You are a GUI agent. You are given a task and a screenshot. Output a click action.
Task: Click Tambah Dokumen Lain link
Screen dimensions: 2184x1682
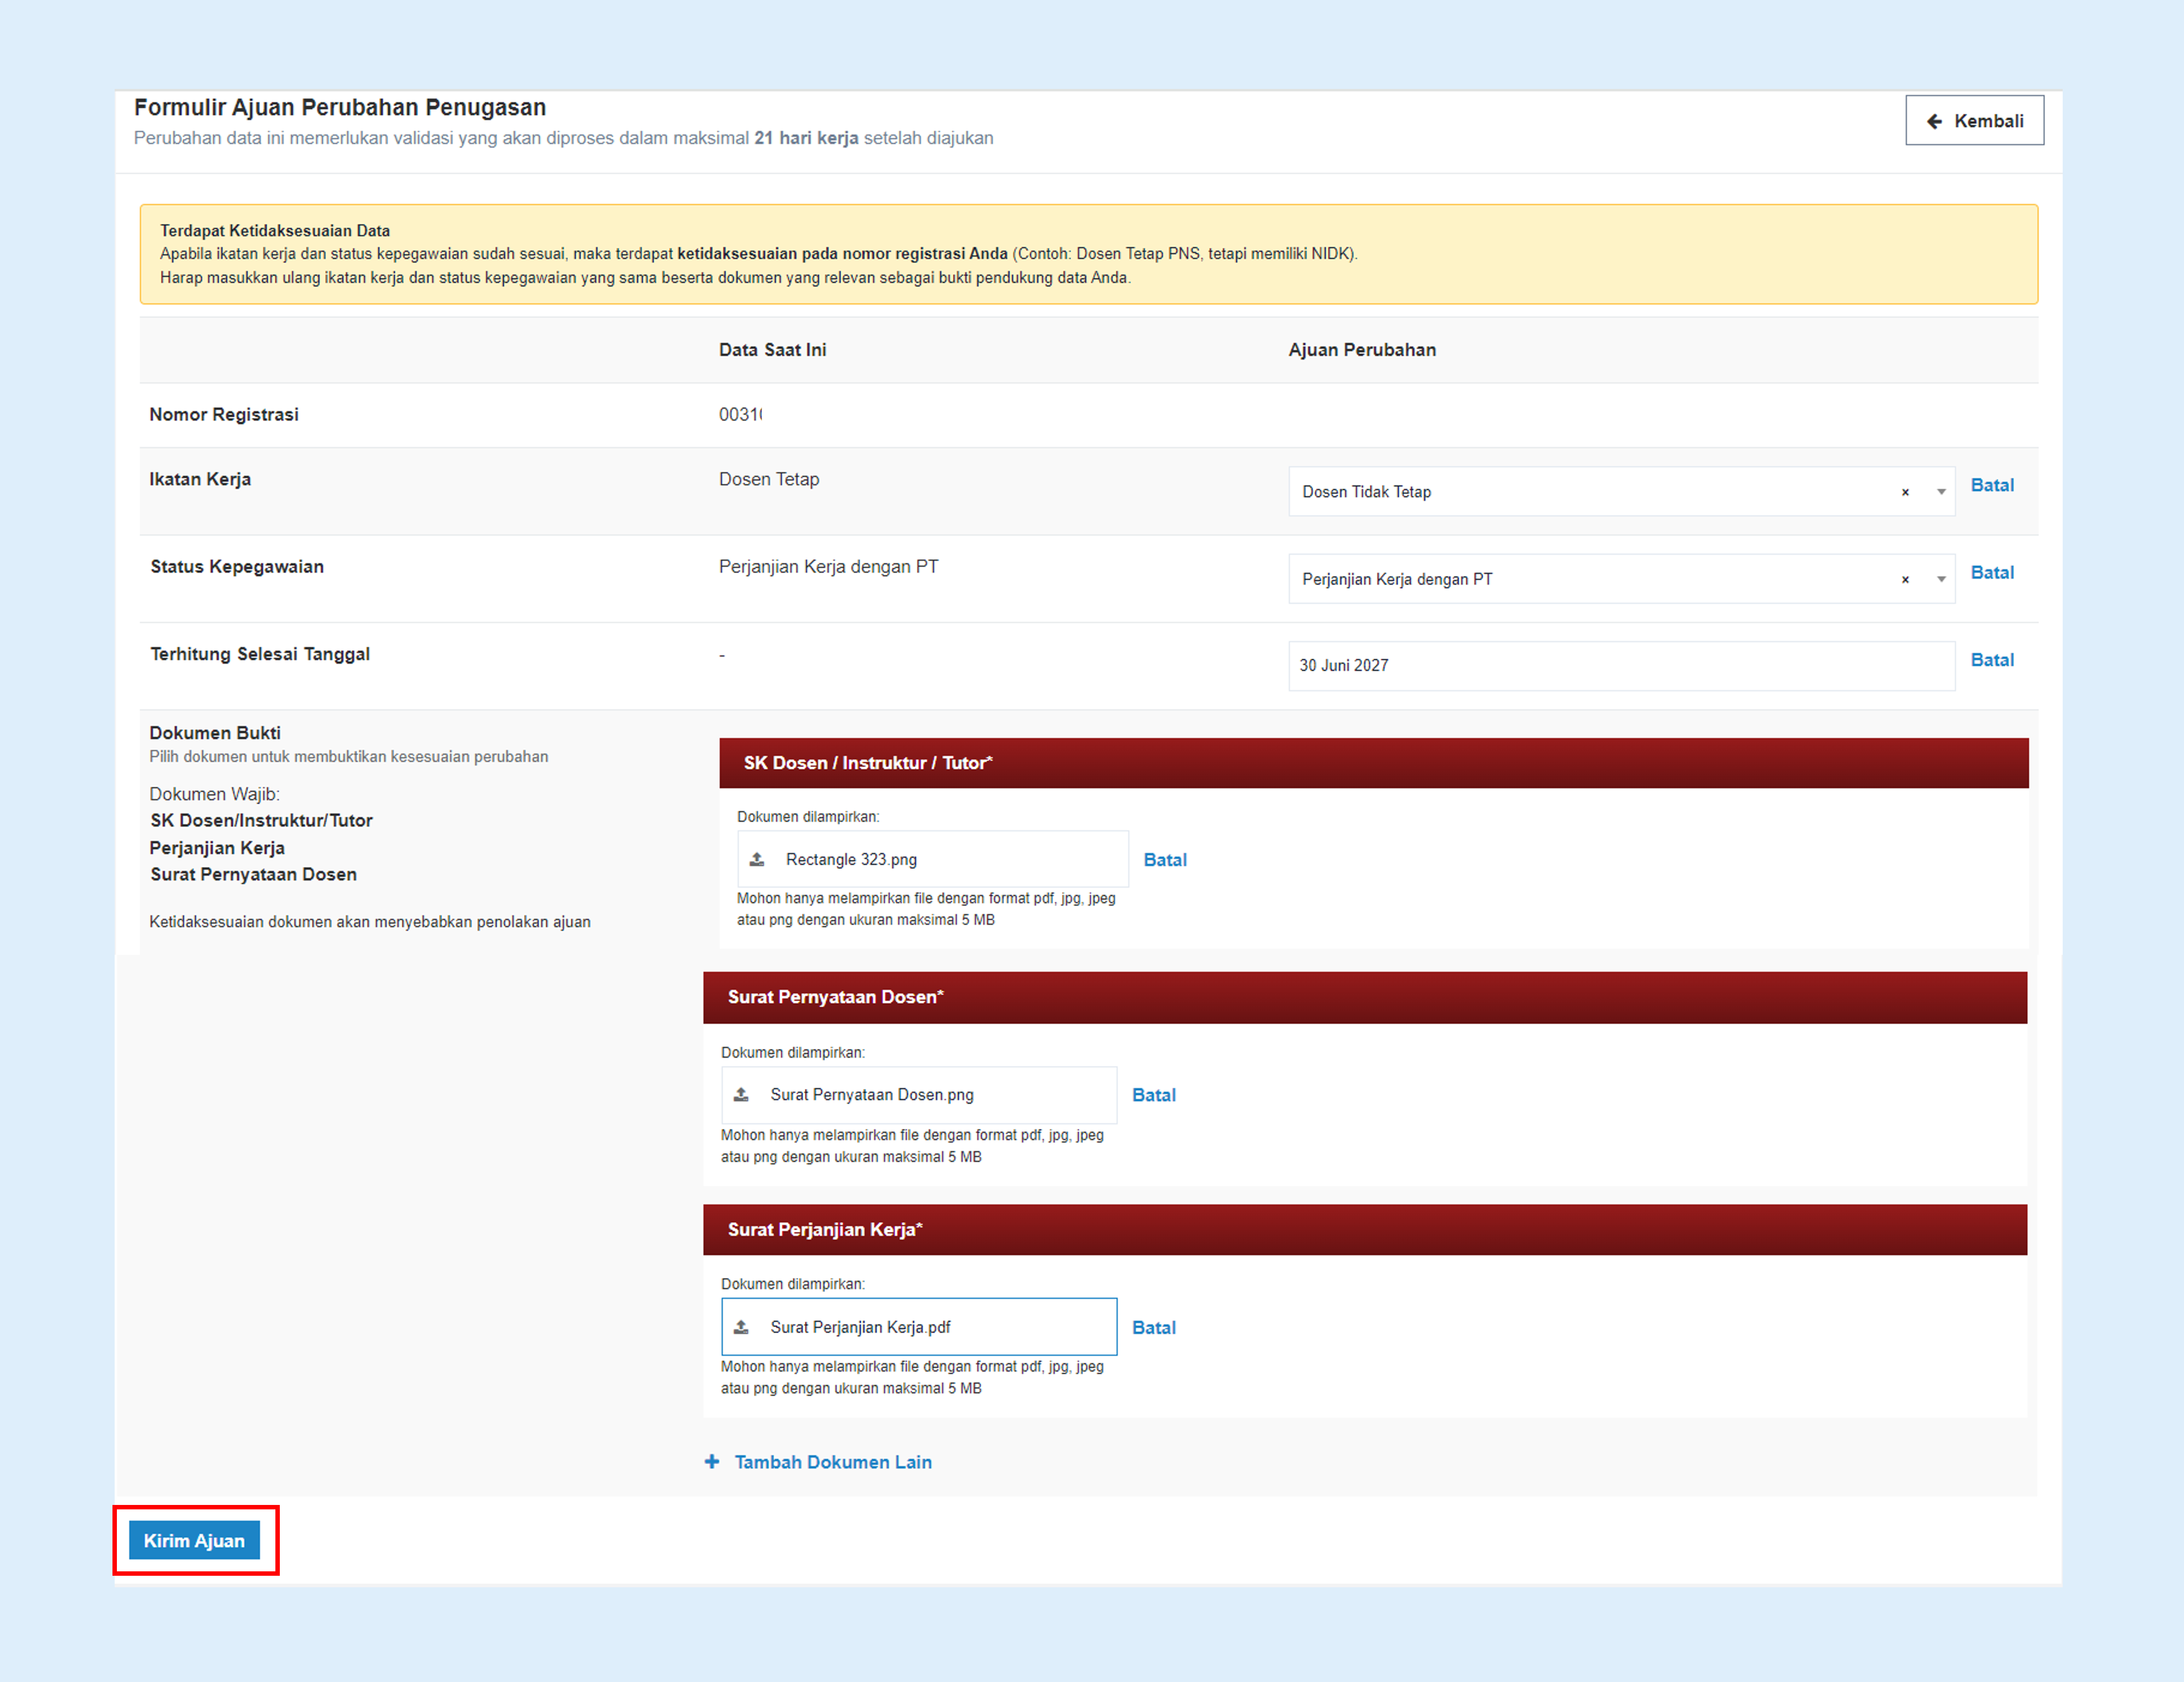tap(833, 1462)
